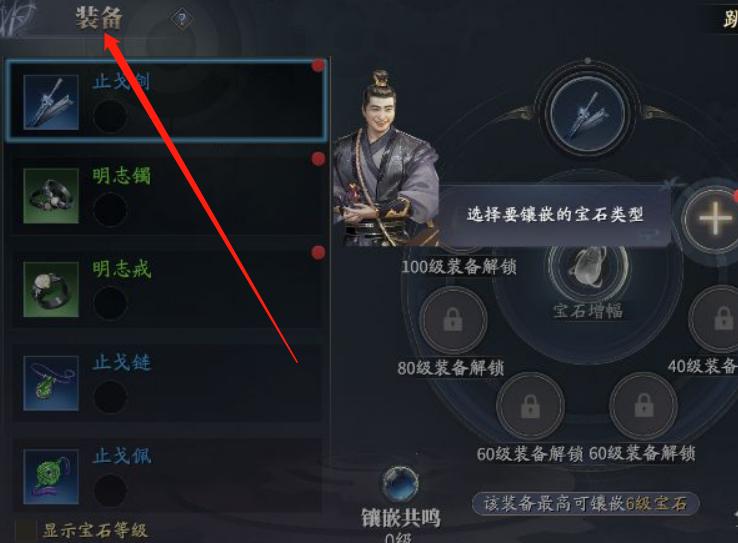This screenshot has height=543, width=738.
Task: Click the empty gem socket under 明志镯
Action: click(x=110, y=210)
